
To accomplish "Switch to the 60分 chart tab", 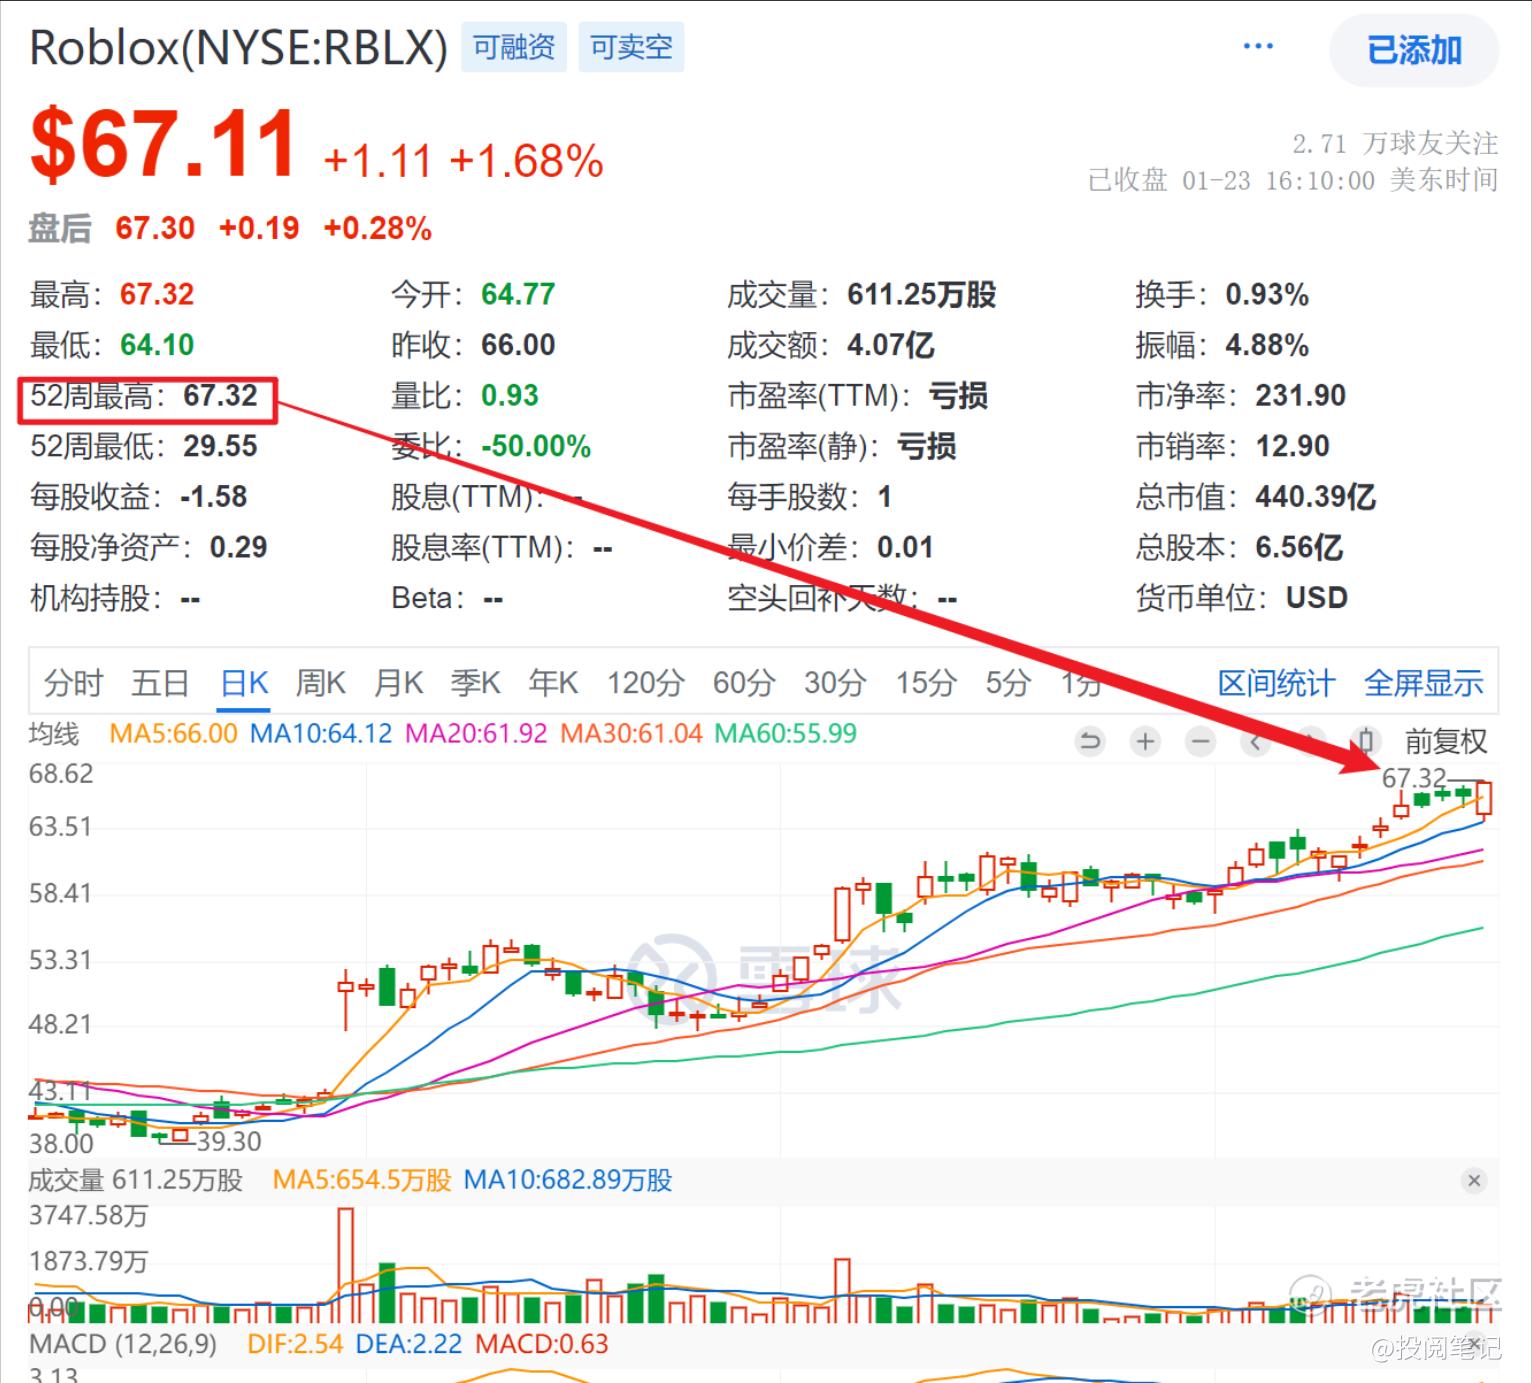I will pyautogui.click(x=744, y=683).
